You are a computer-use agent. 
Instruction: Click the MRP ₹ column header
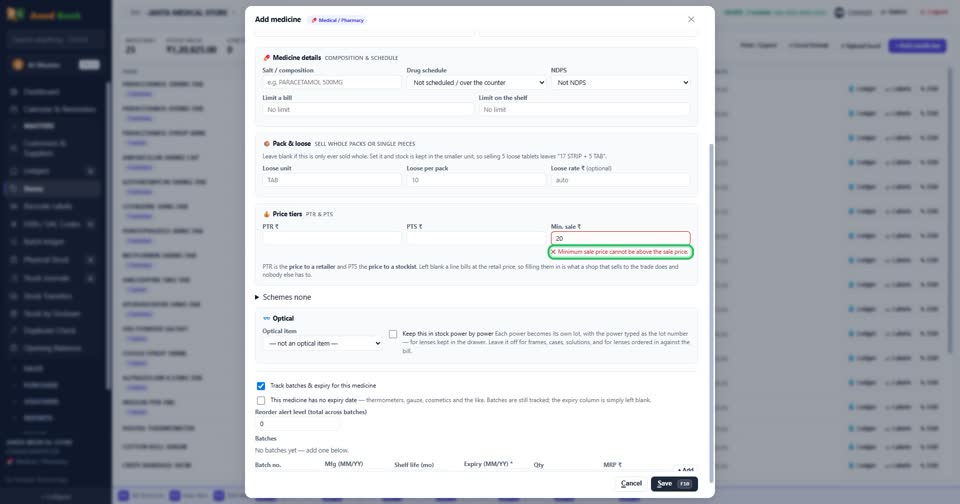click(612, 465)
